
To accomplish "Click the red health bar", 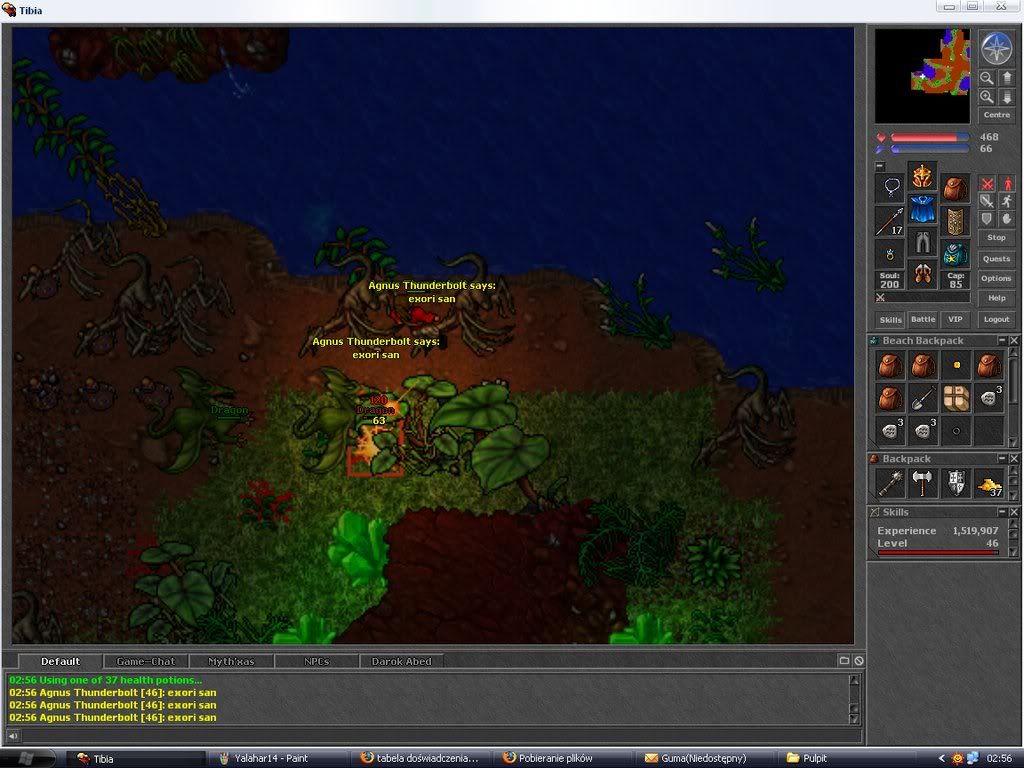I will (930, 137).
